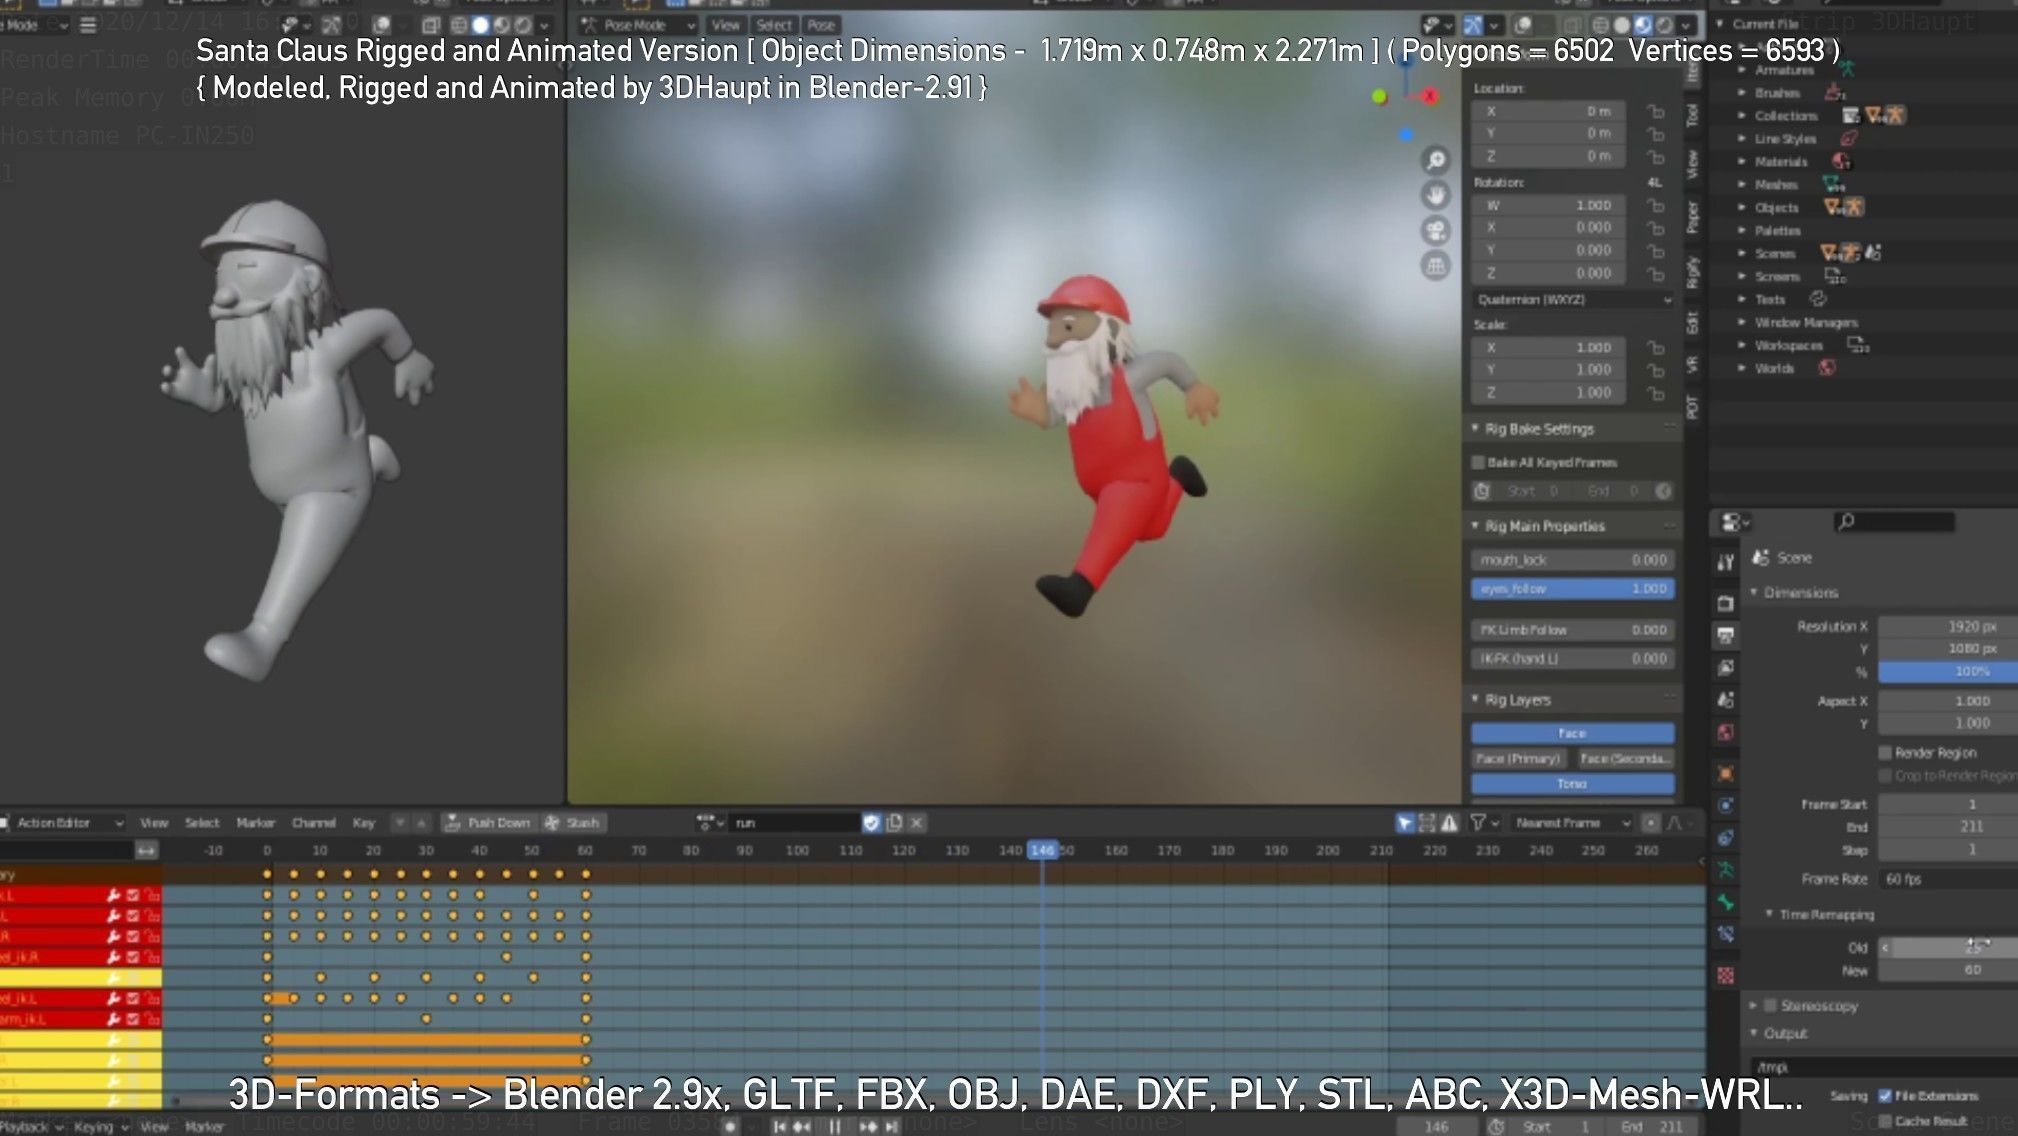Click the lock icon next to Scale Z
This screenshot has height=1136, width=2018.
click(1656, 393)
